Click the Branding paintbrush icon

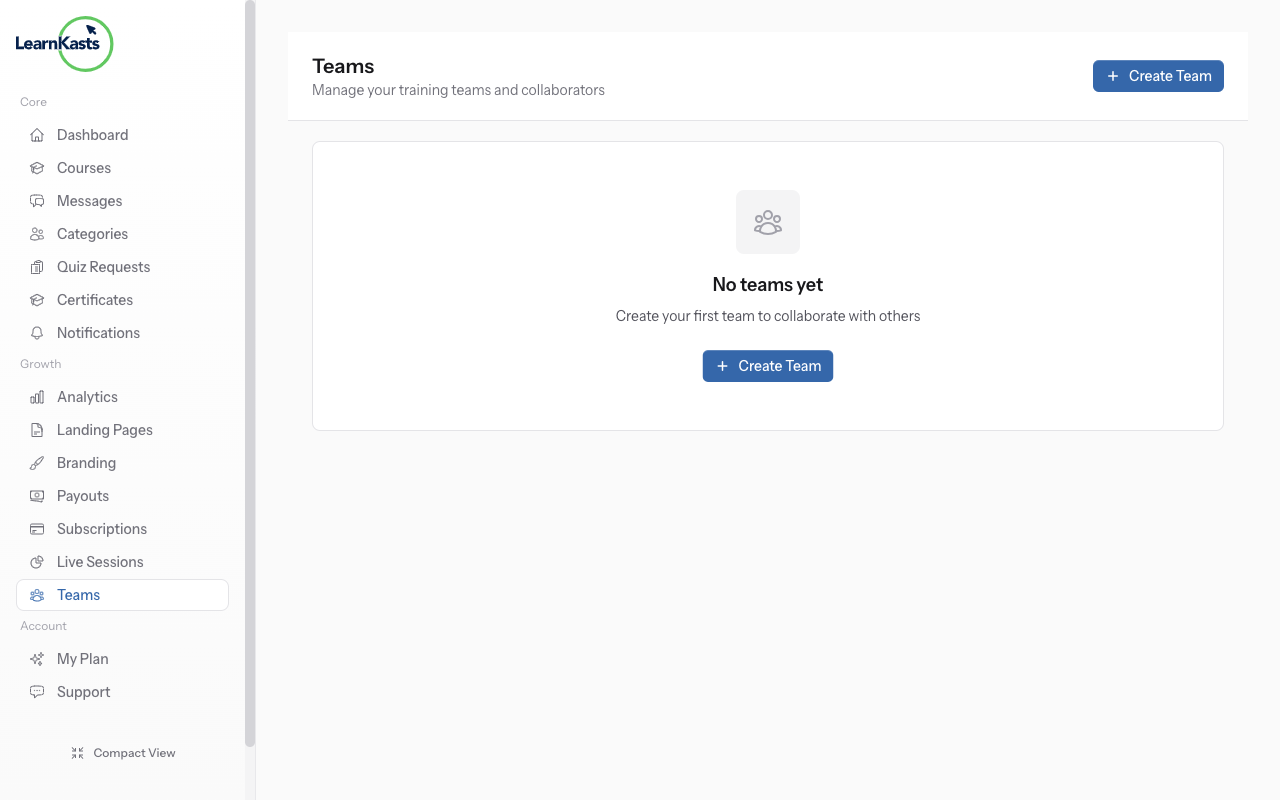(37, 462)
